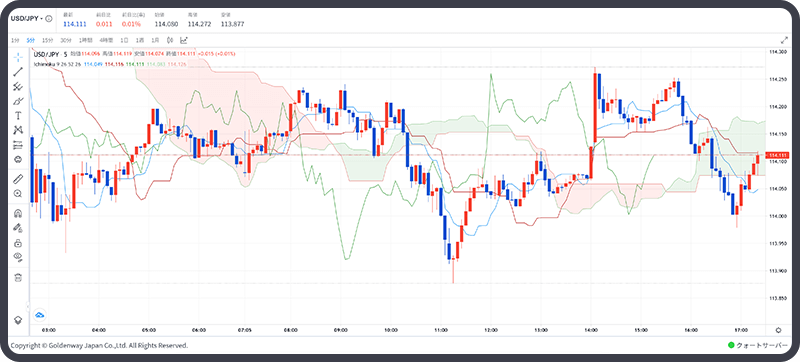Viewport: 800px width, 362px height.
Task: Select the crosshair cursor tool
Action: [x=18, y=56]
